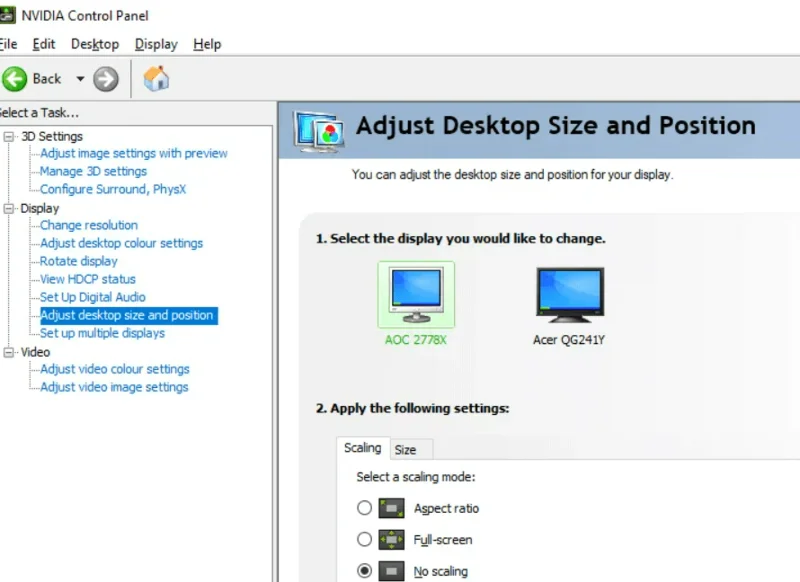Screen dimensions: 800x582
Task: Open View HDCP status
Action: 88,279
